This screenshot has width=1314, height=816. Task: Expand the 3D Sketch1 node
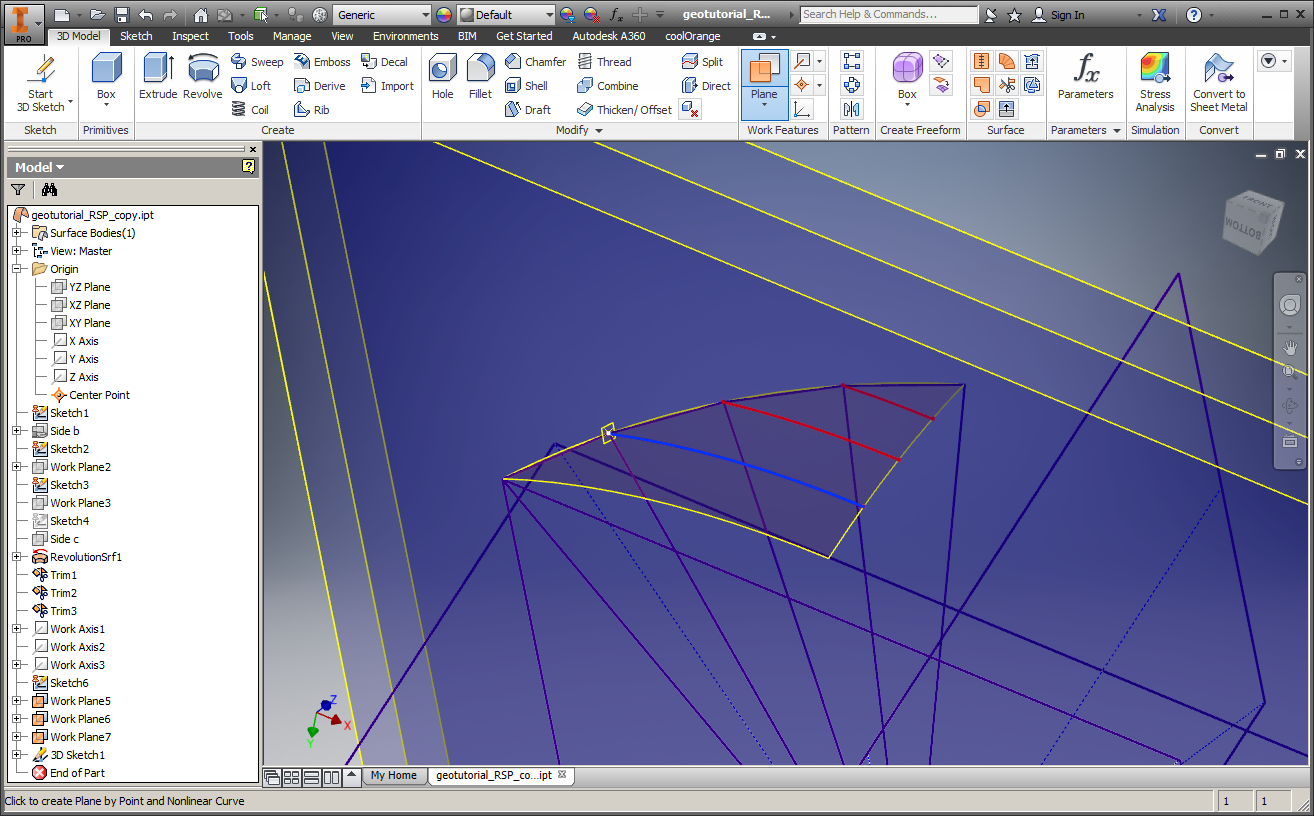pos(16,755)
